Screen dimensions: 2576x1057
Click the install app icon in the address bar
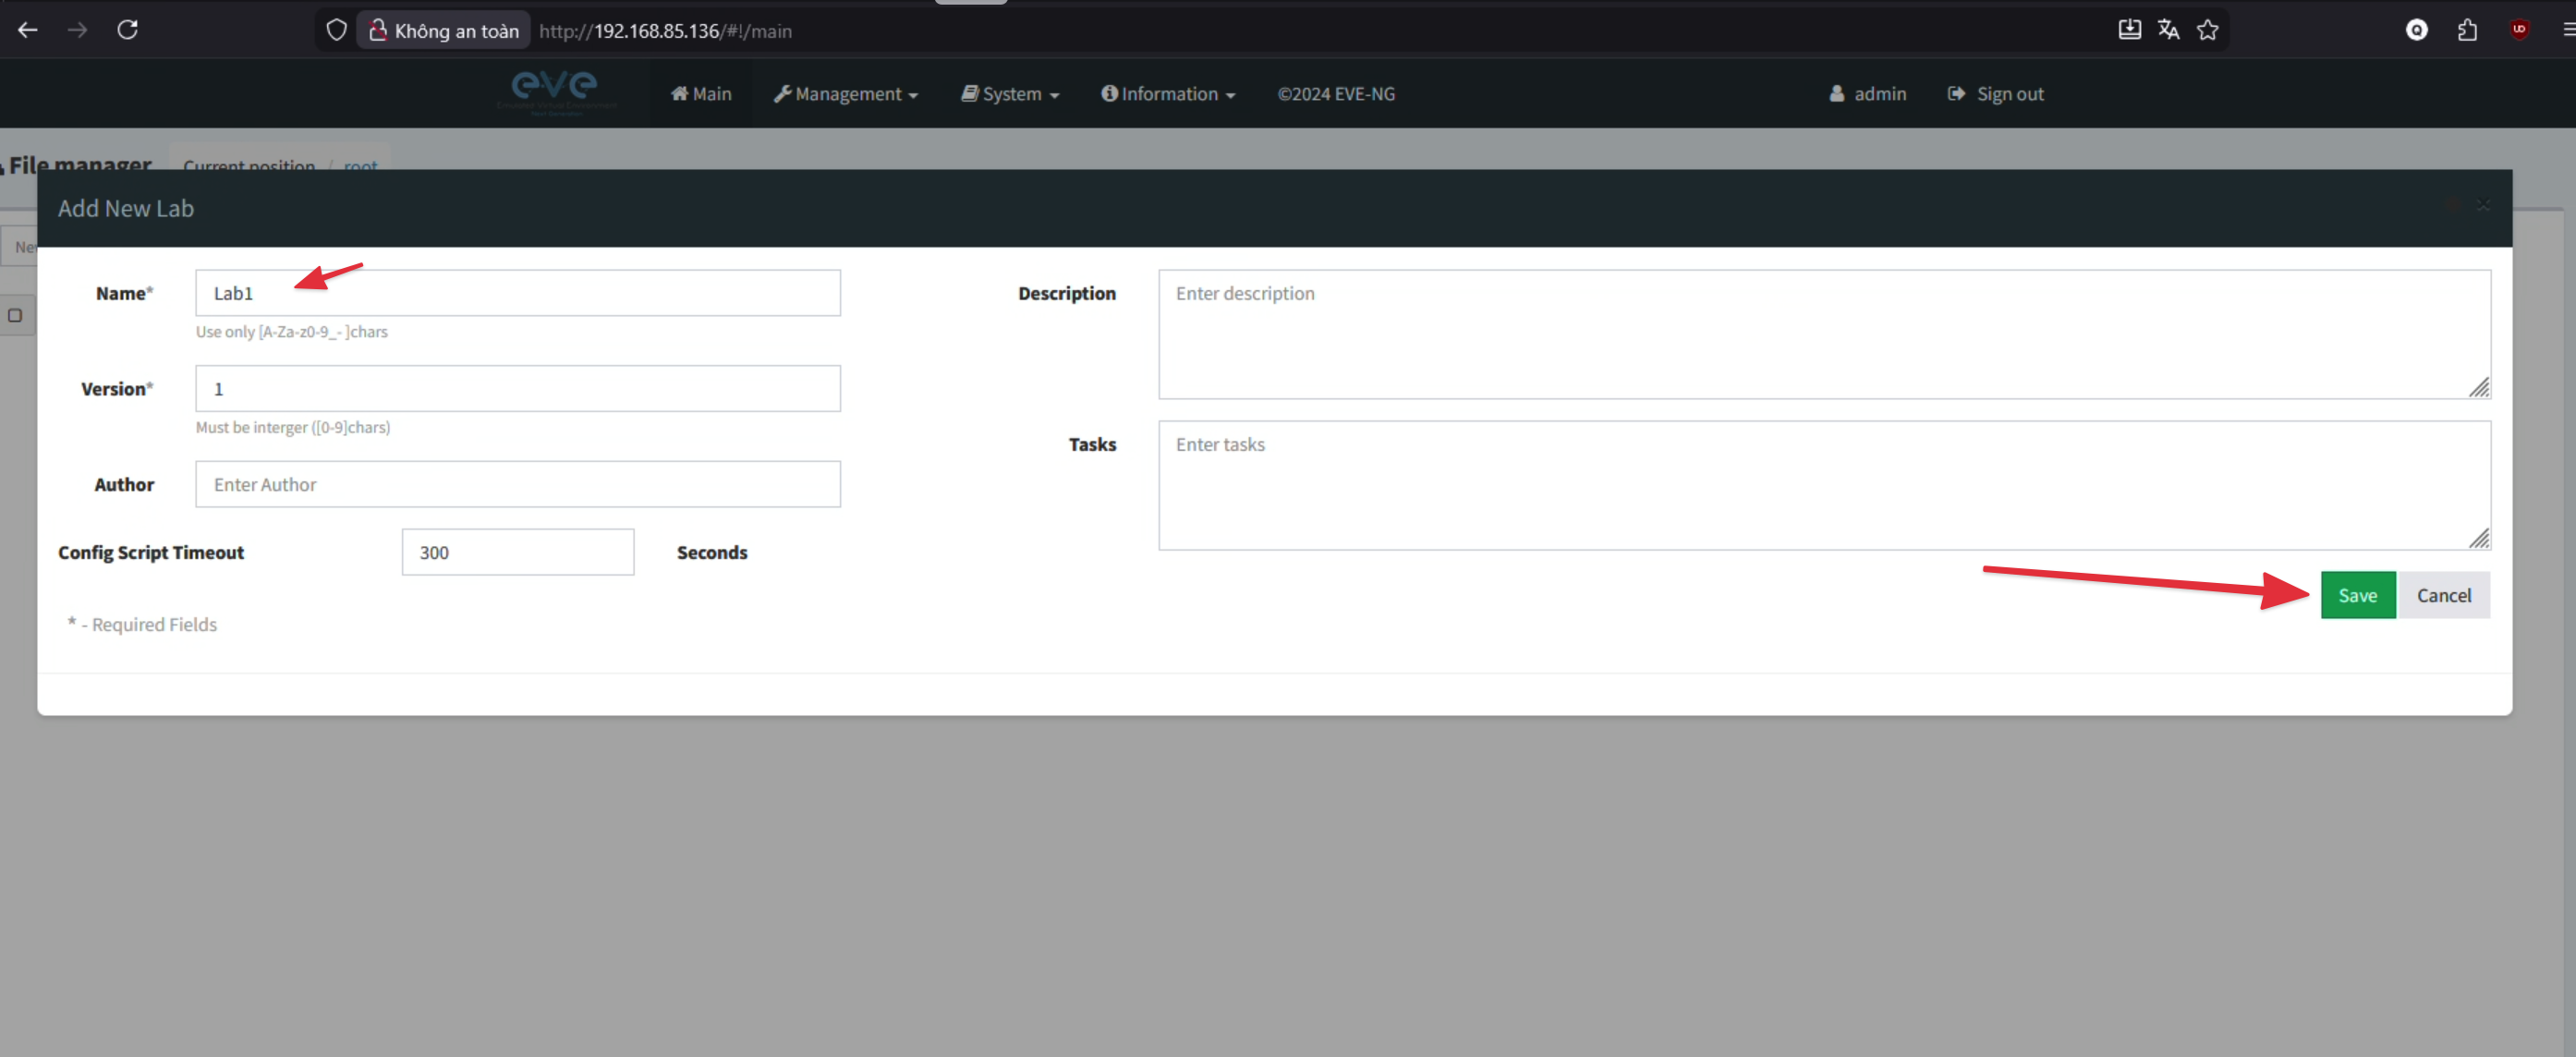tap(2129, 30)
